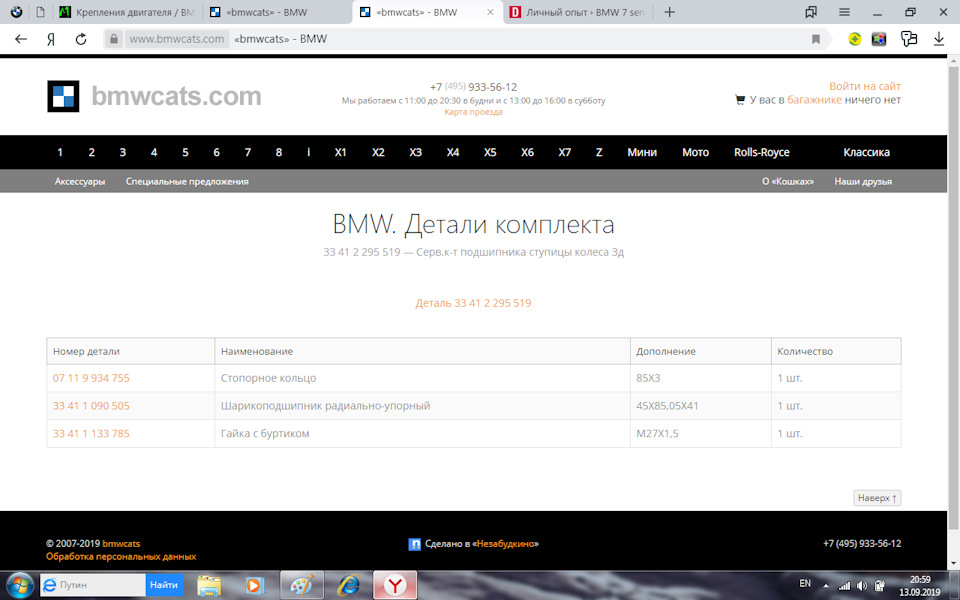Launch Windows Media Player from taskbar
This screenshot has width=960, height=600.
tap(253, 585)
